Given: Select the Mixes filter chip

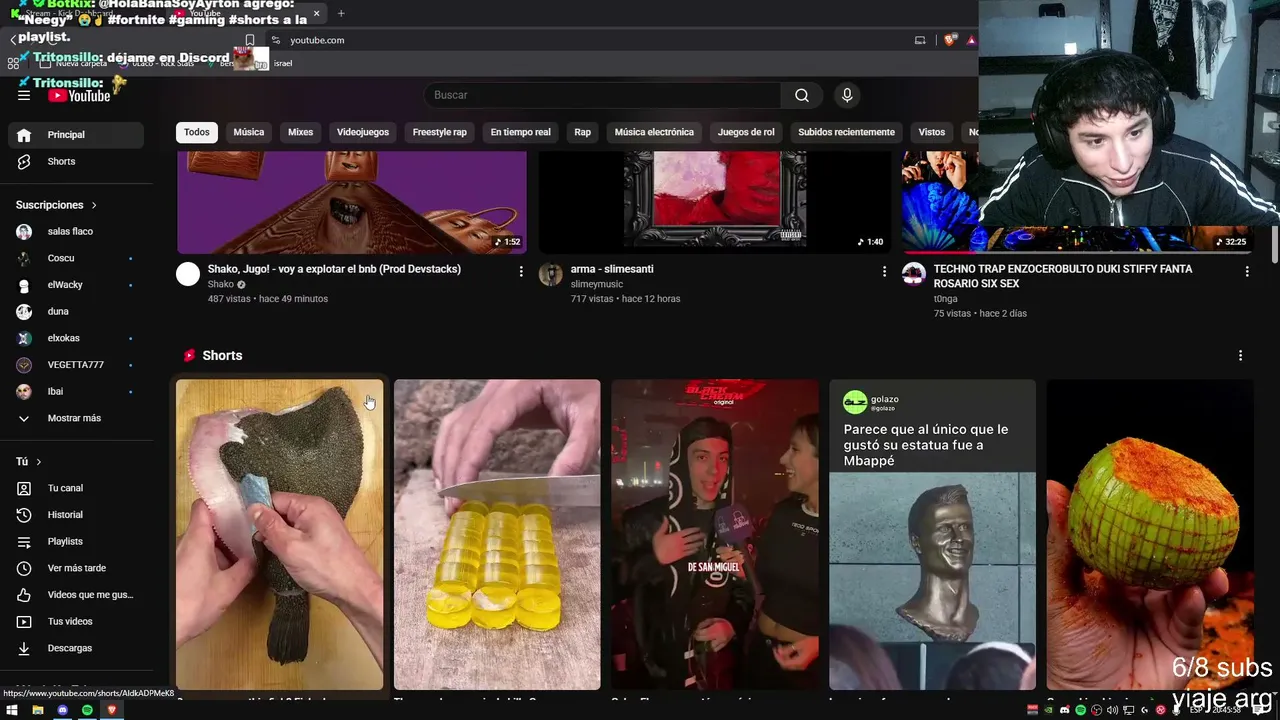Looking at the screenshot, I should click(x=300, y=132).
